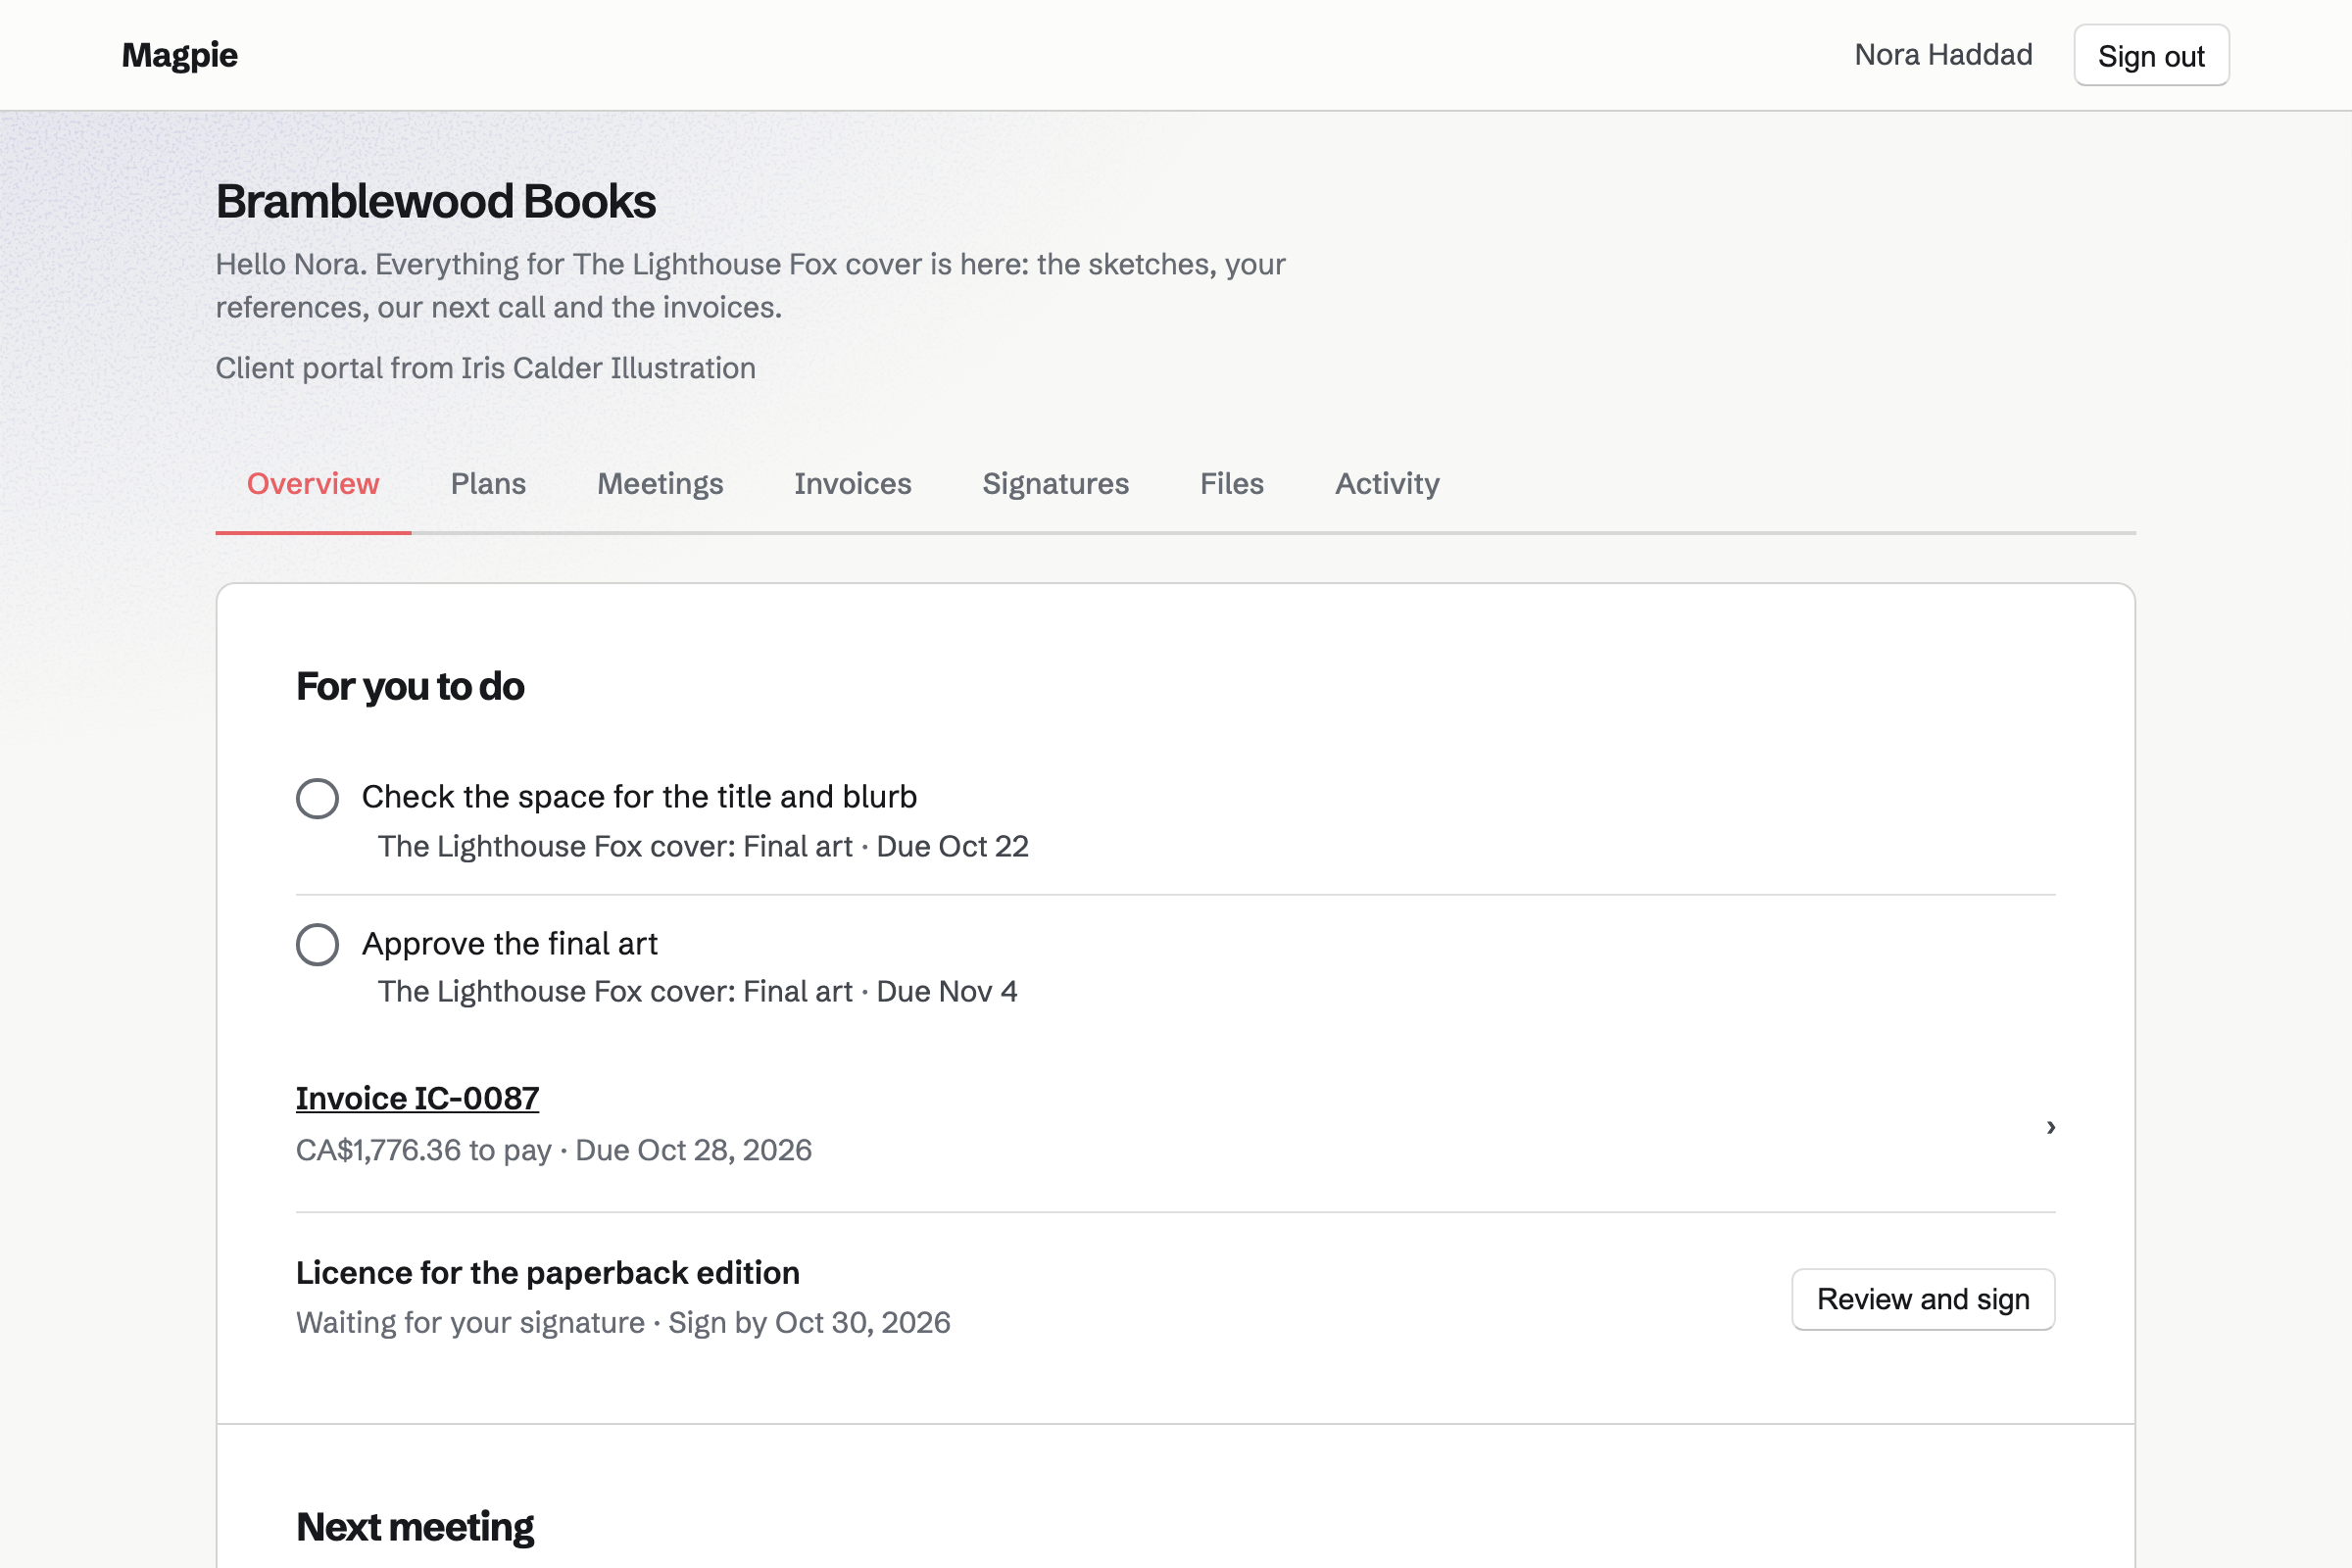Click the chevron arrow on Invoice IC-0087 row
Viewport: 2352px width, 1568px height.
tap(2050, 1128)
